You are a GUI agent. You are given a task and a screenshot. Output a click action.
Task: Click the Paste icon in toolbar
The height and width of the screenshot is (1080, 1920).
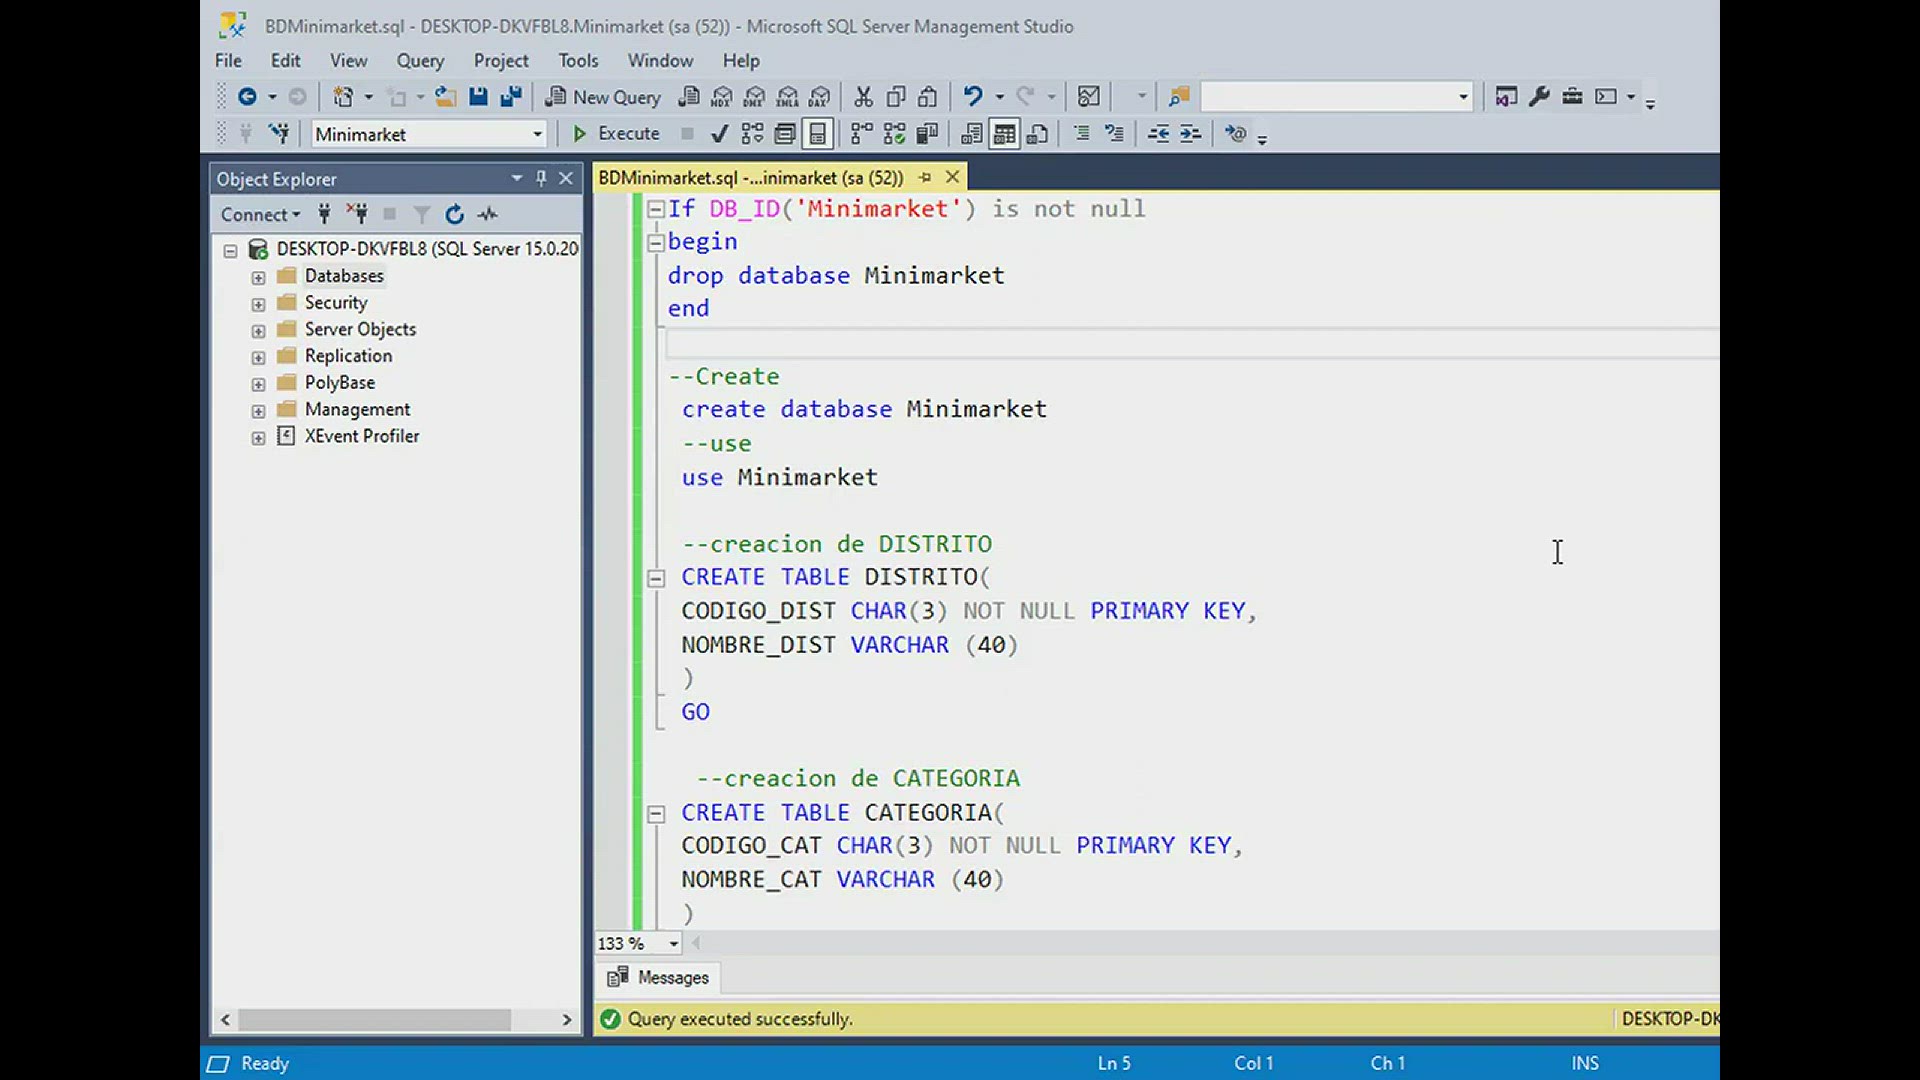[x=928, y=97]
